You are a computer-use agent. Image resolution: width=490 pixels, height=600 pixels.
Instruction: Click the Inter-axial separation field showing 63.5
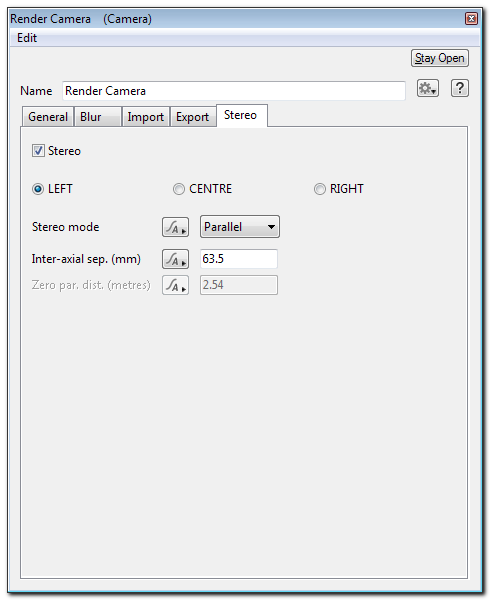click(239, 259)
